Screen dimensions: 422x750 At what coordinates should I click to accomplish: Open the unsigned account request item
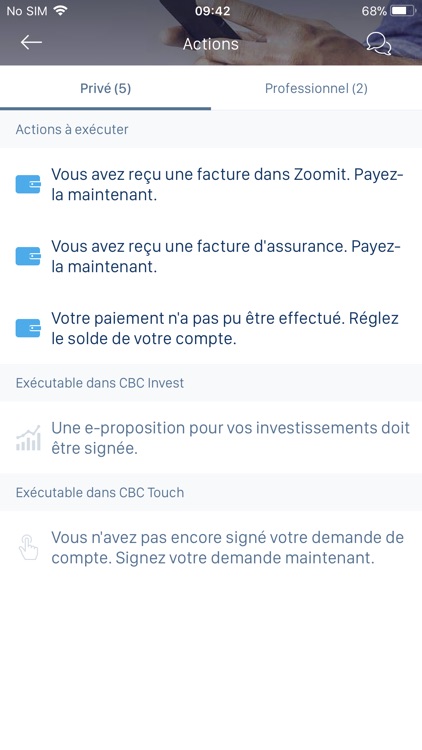pyautogui.click(x=211, y=548)
